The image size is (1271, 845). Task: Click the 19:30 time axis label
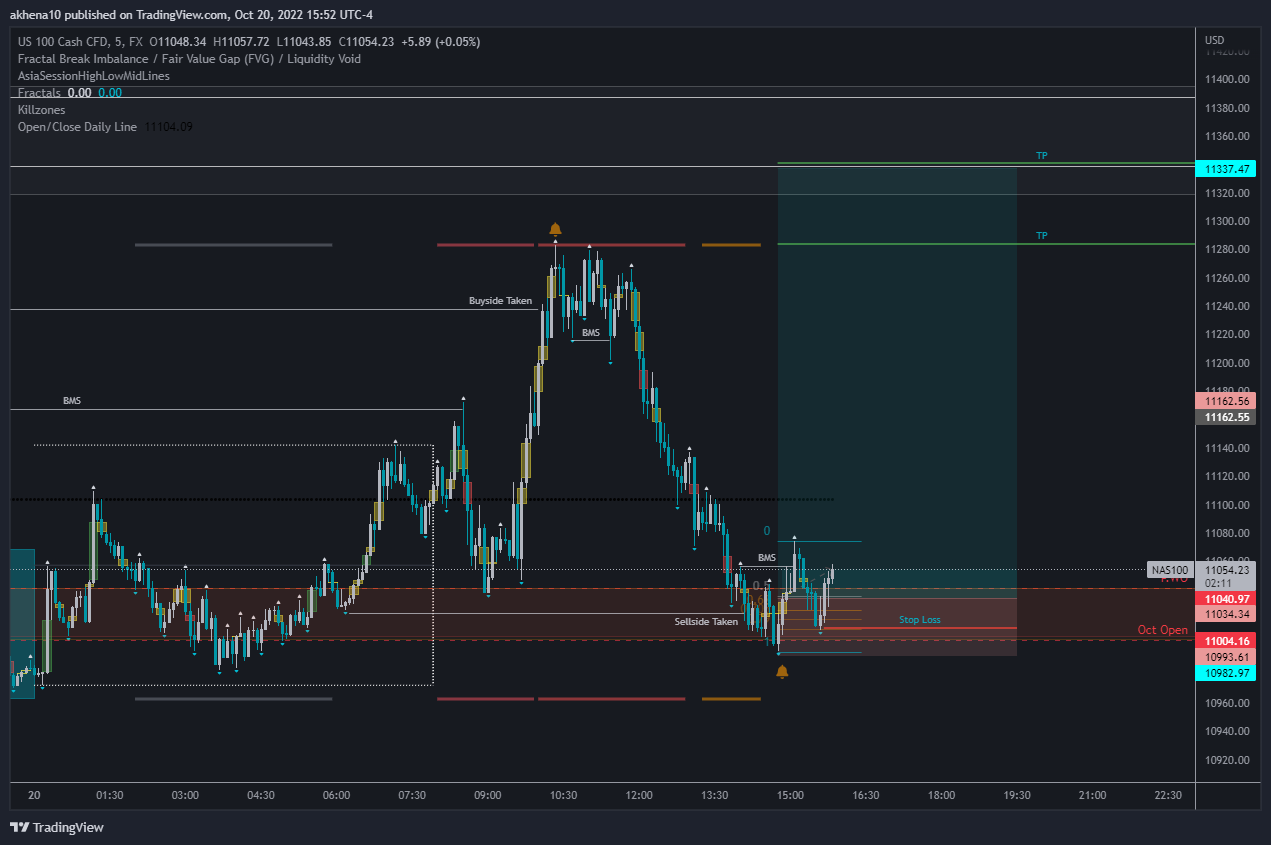pos(1017,796)
